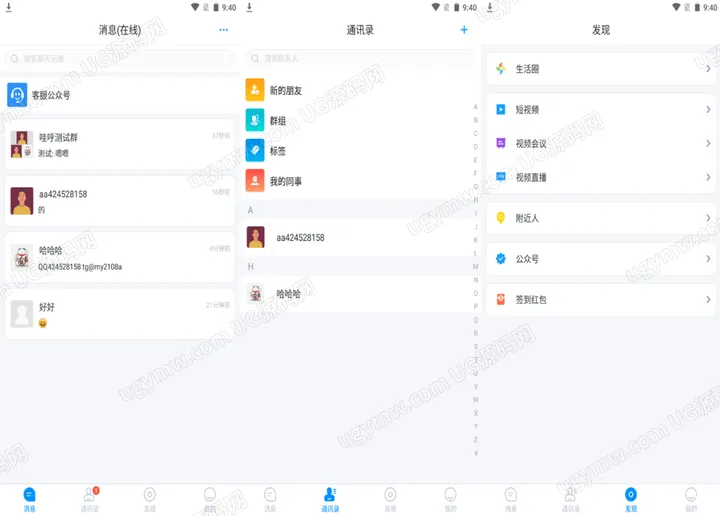The width and height of the screenshot is (720, 516).
Task: Tap the Wi-Fi icon in right status bar
Action: point(676,7)
